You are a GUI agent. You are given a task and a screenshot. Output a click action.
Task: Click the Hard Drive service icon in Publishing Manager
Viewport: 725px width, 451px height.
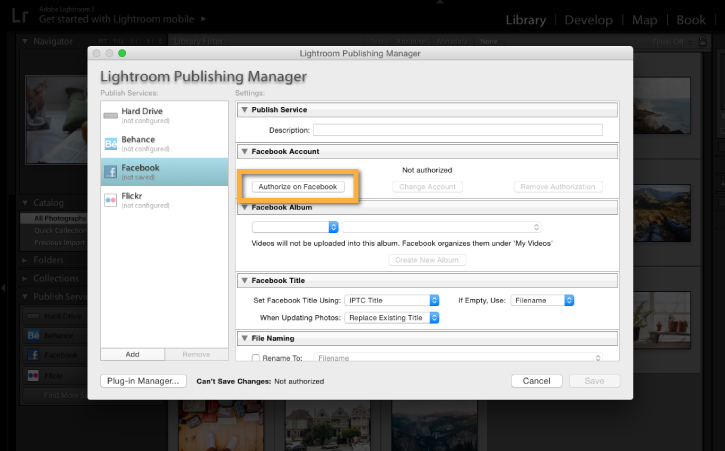point(111,116)
